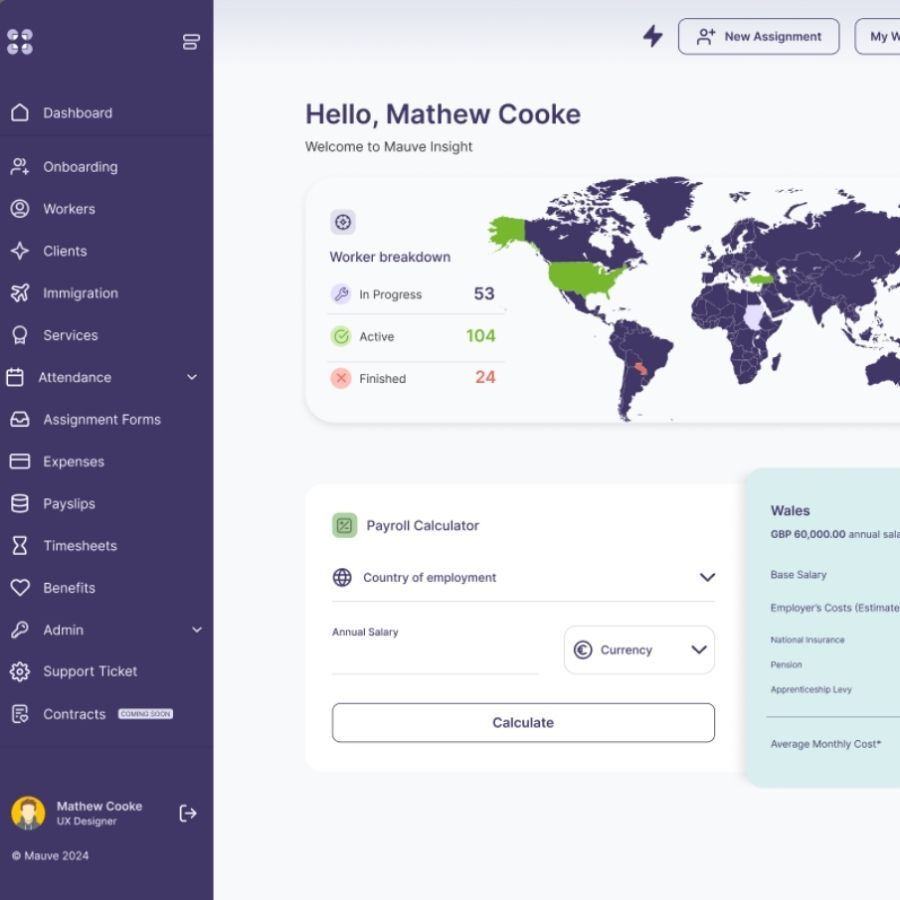900x900 pixels.
Task: Click the Workers profile icon
Action: point(20,208)
